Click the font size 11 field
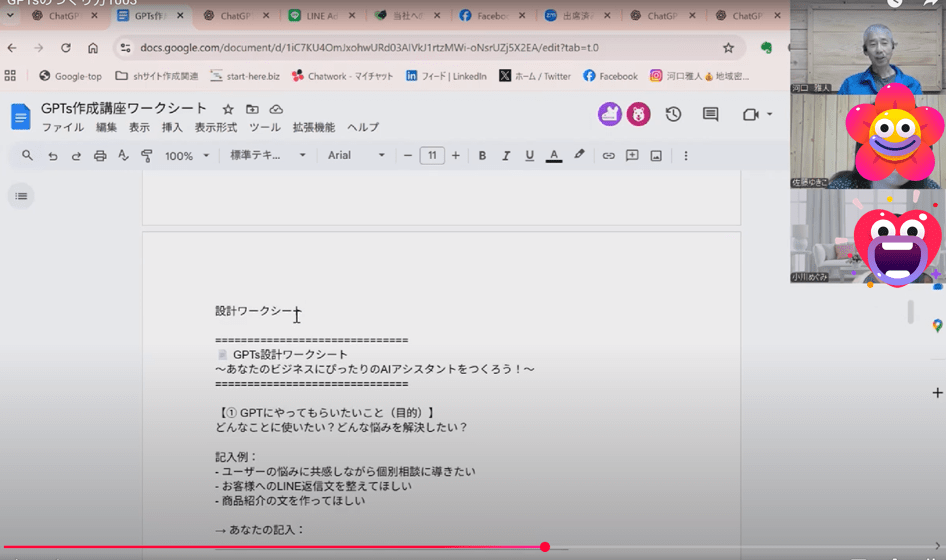Image resolution: width=946 pixels, height=560 pixels. [x=432, y=156]
